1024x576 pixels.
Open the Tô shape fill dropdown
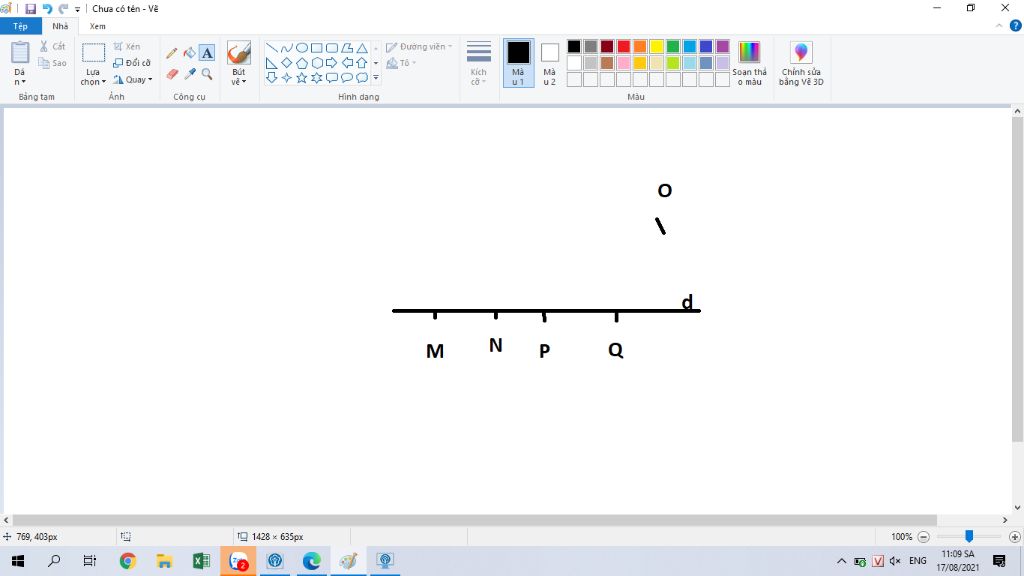tap(401, 63)
